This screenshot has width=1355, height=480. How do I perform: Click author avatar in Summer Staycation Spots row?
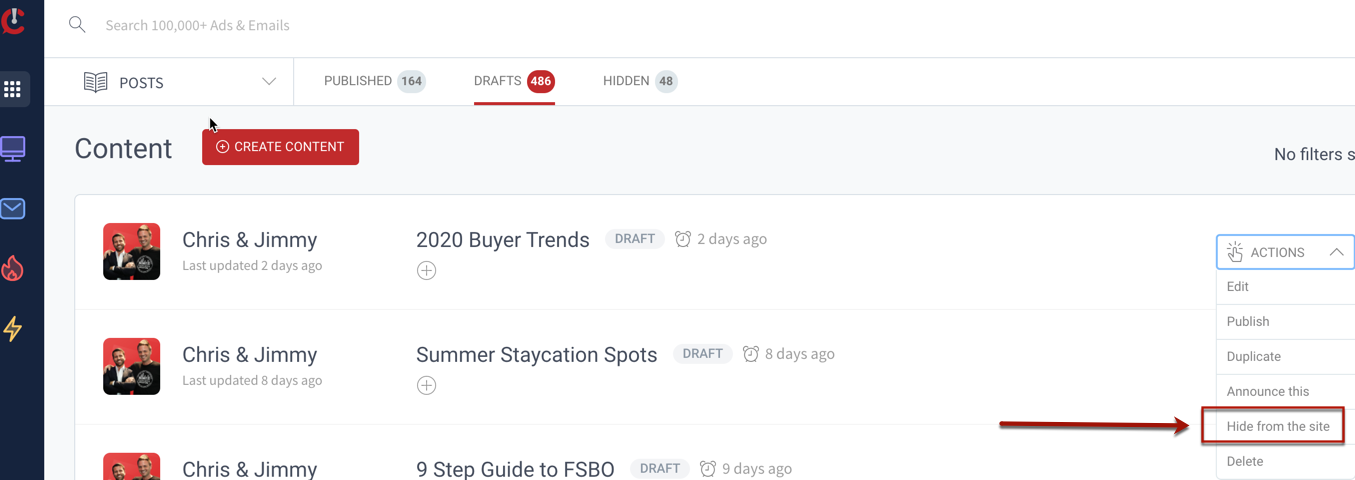[x=132, y=366]
